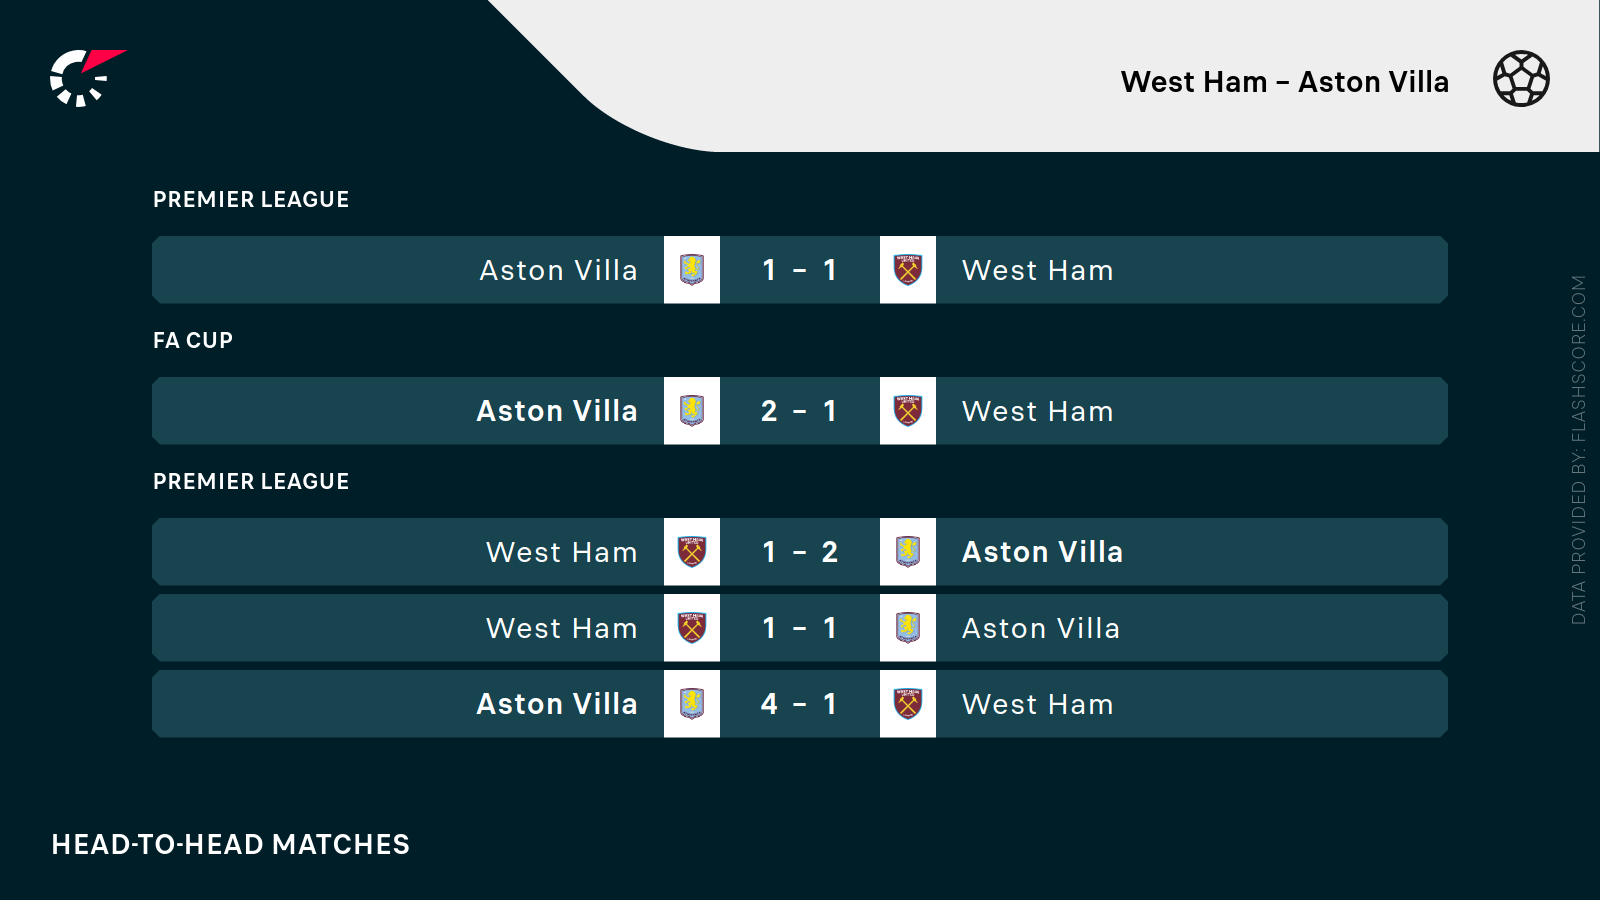Click the 2 - 1 FA Cup score

click(799, 411)
